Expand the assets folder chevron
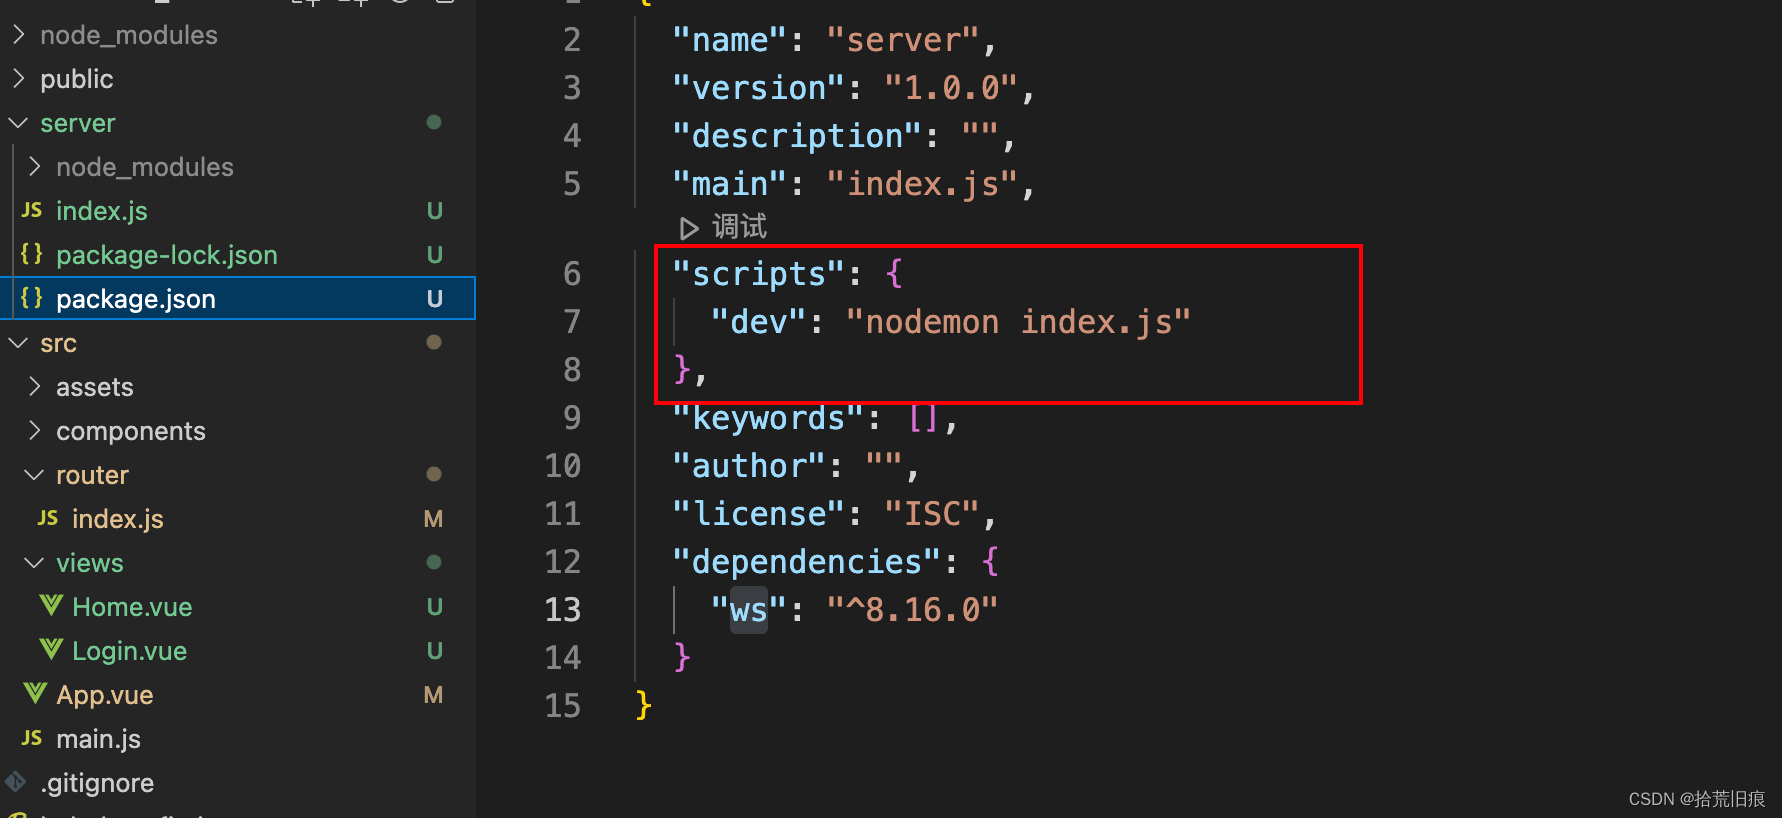The width and height of the screenshot is (1782, 818). [35, 386]
